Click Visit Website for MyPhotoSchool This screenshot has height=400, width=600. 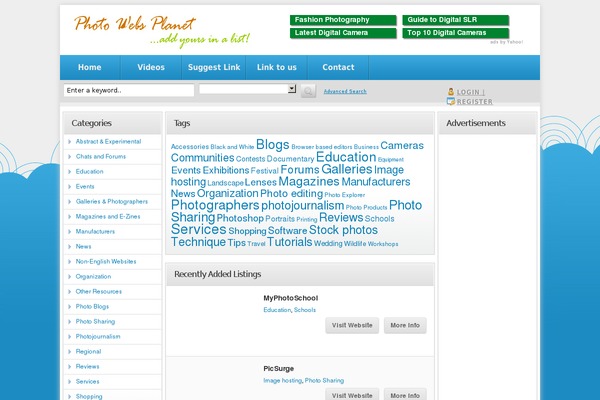(352, 325)
